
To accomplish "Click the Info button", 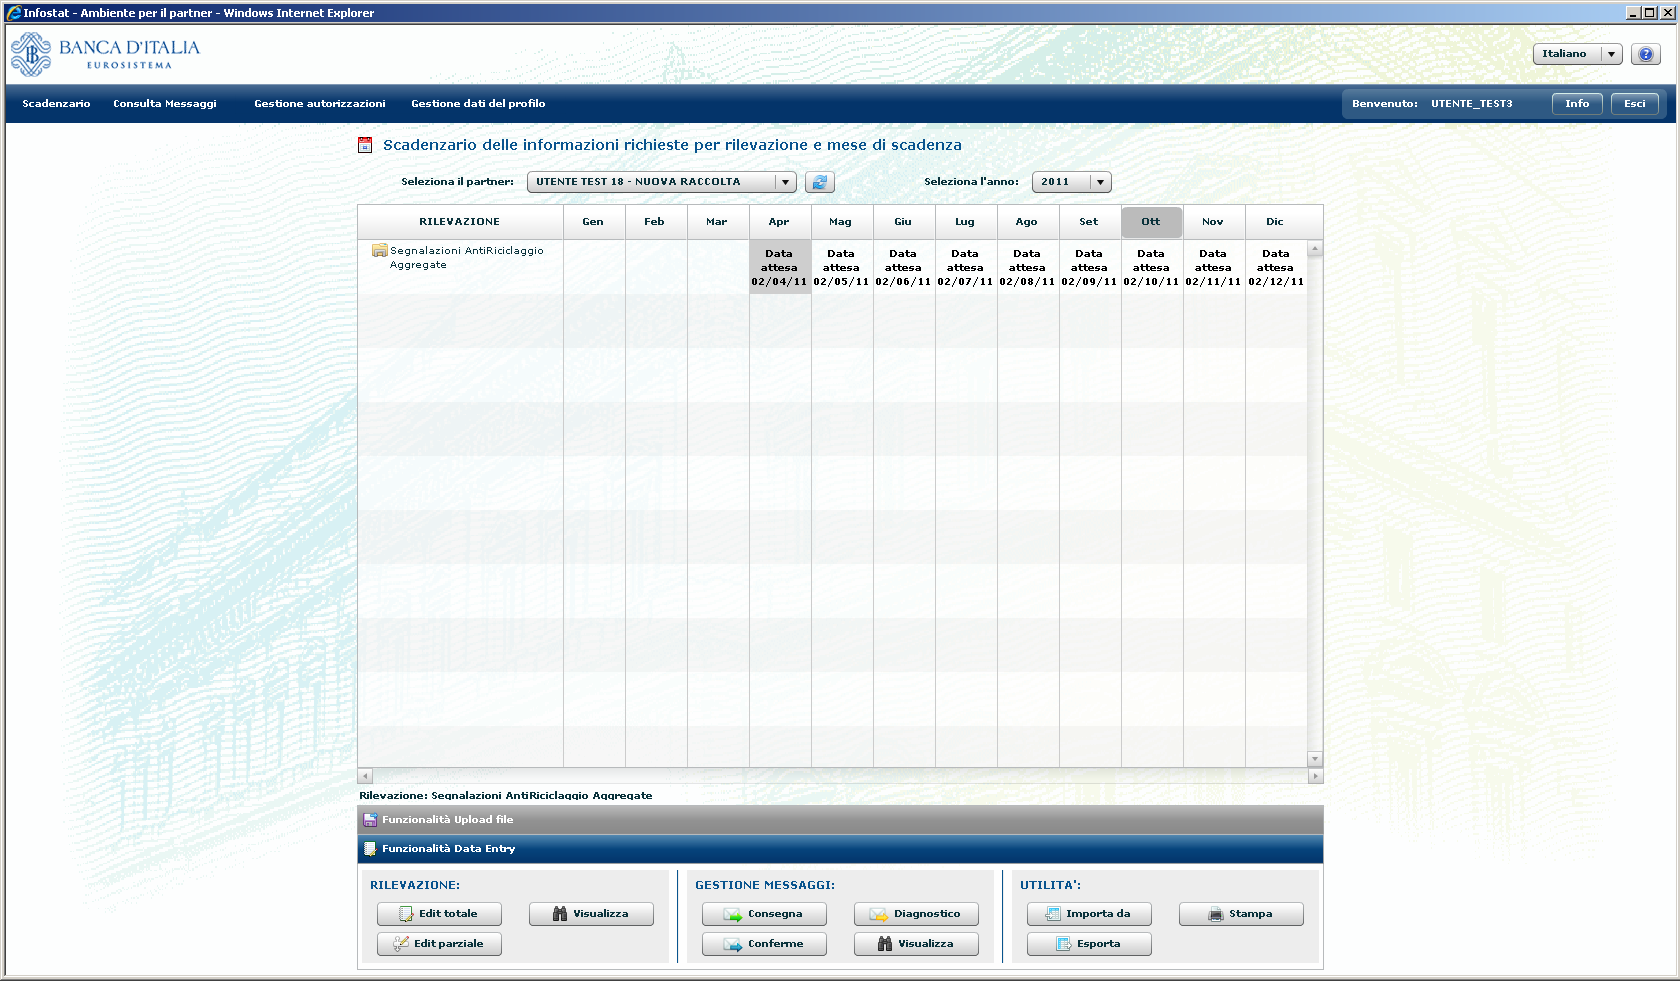I will [1577, 104].
